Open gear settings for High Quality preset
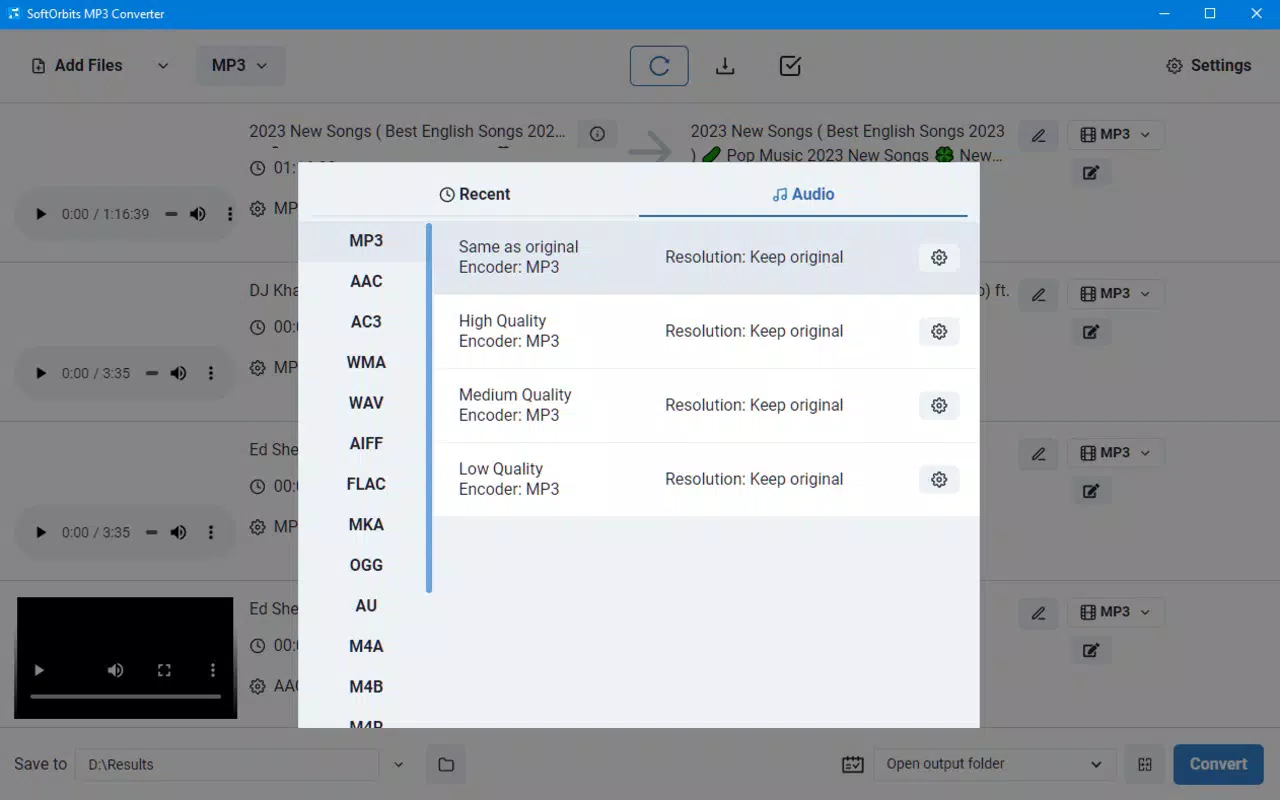This screenshot has width=1280, height=800. coord(939,332)
